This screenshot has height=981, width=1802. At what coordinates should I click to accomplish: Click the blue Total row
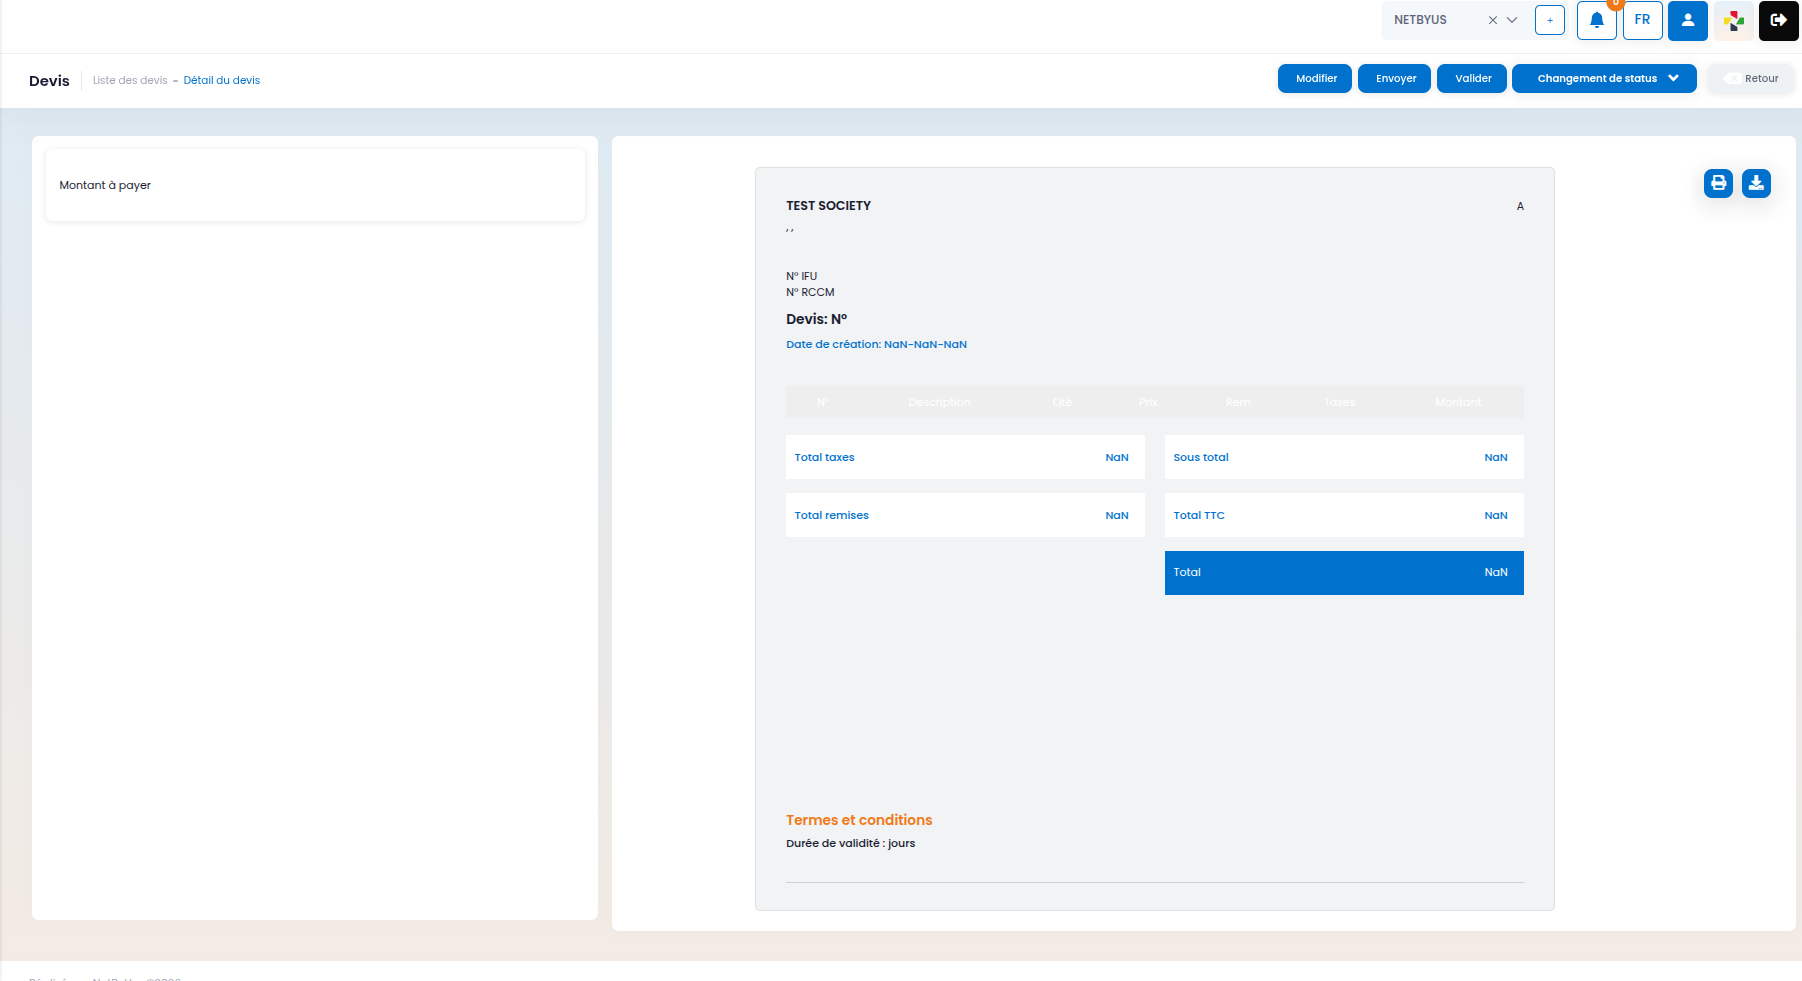click(1343, 573)
